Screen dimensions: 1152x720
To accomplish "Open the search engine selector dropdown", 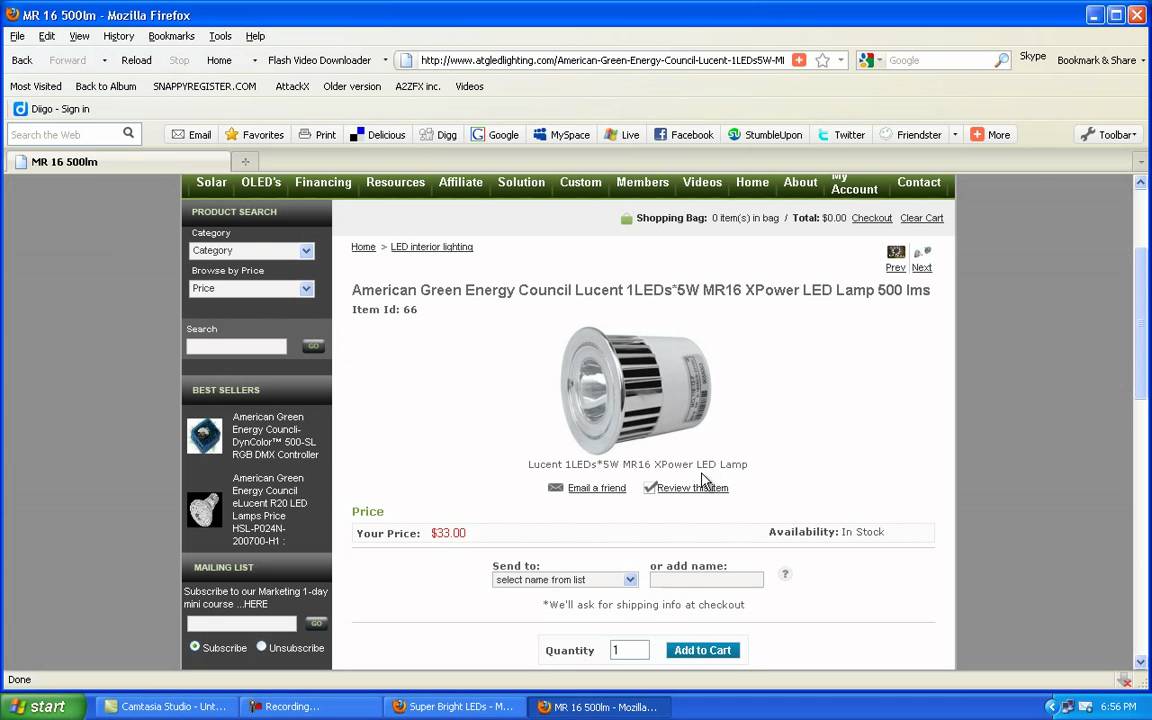I will coord(870,60).
